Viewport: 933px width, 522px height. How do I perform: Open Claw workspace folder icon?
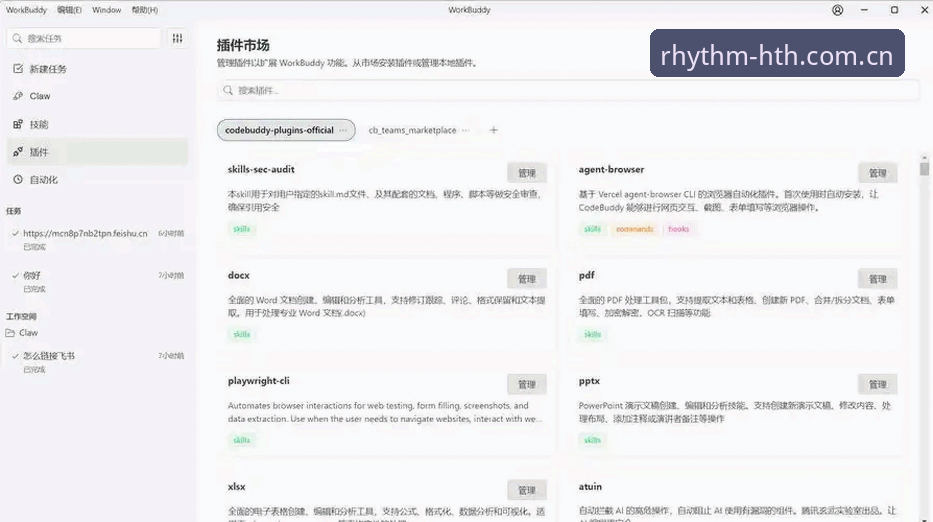(10, 333)
